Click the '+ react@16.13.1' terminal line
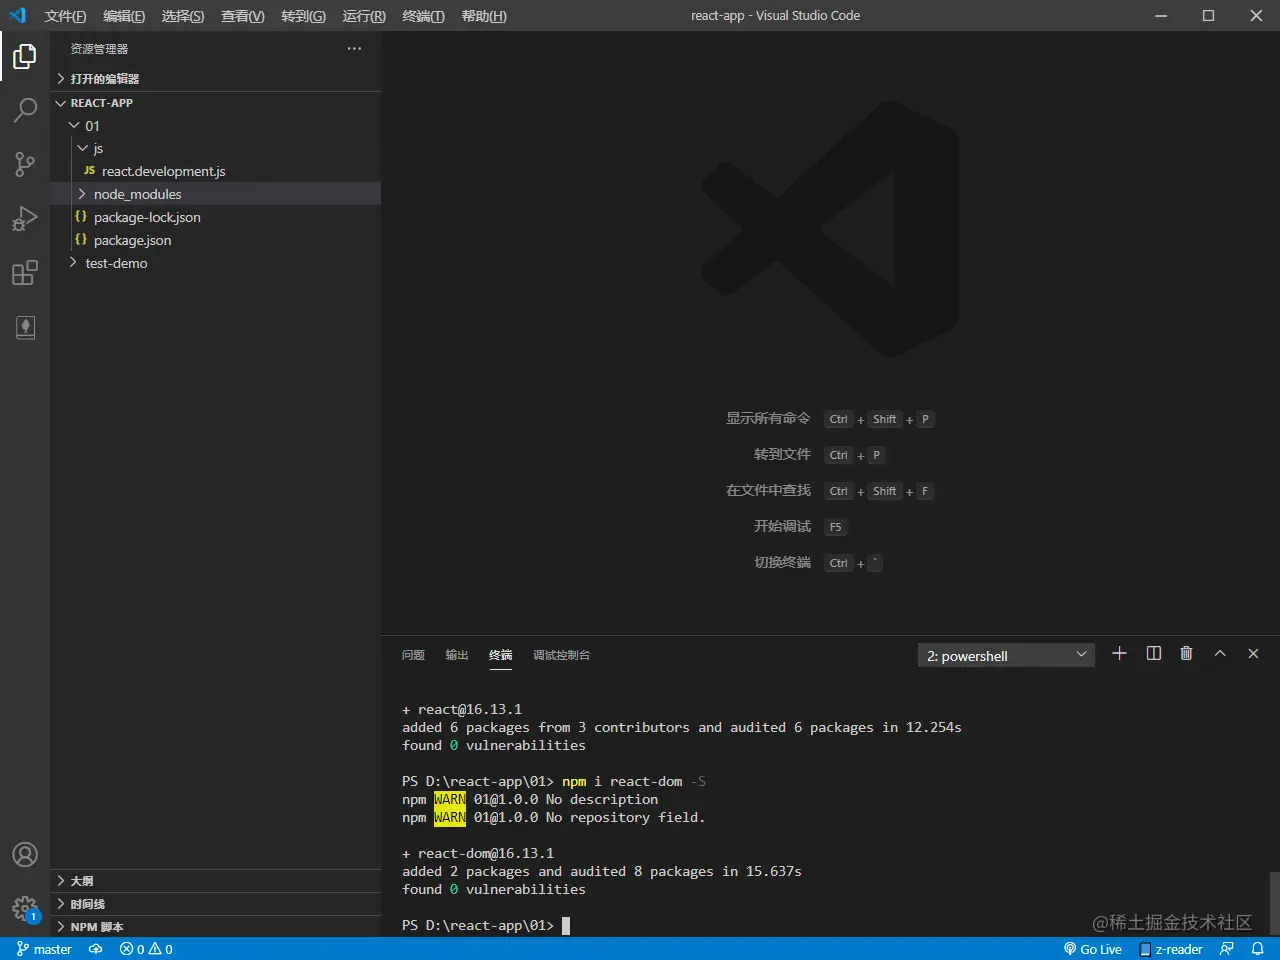This screenshot has width=1280, height=960. [462, 710]
